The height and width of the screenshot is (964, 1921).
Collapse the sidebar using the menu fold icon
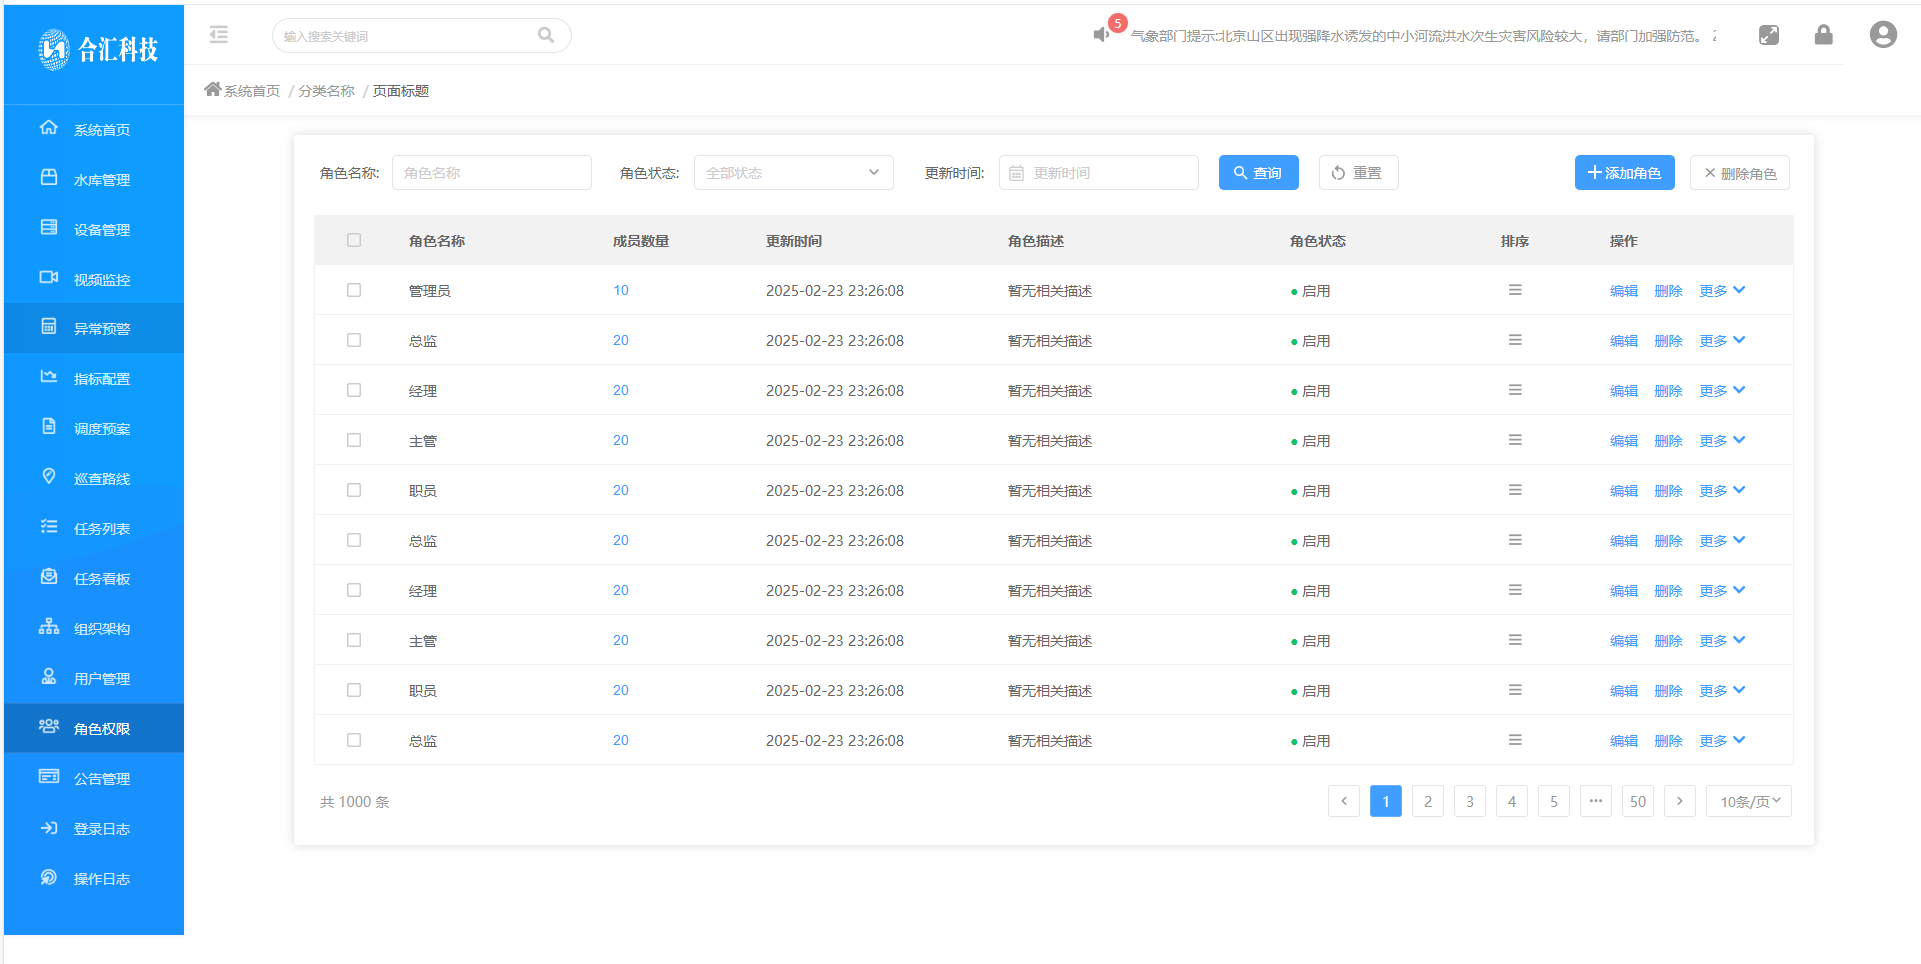tap(219, 35)
